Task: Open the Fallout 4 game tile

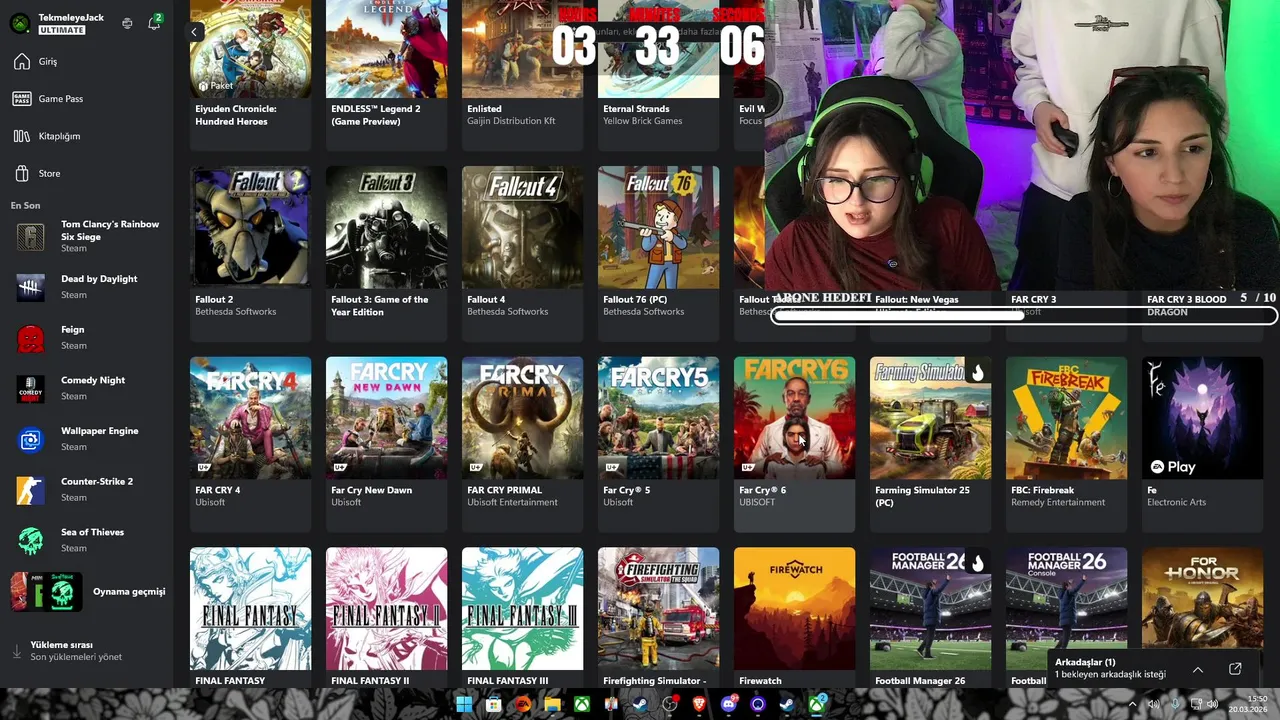Action: click(x=522, y=254)
